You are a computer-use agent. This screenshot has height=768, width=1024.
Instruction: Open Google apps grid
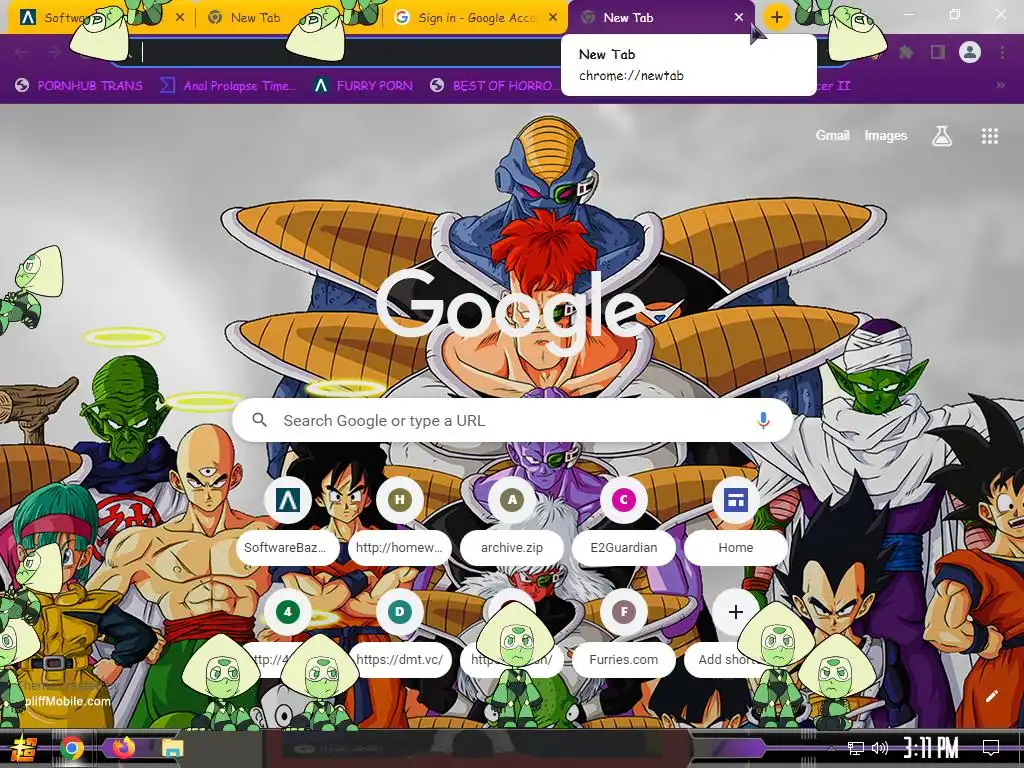click(989, 136)
